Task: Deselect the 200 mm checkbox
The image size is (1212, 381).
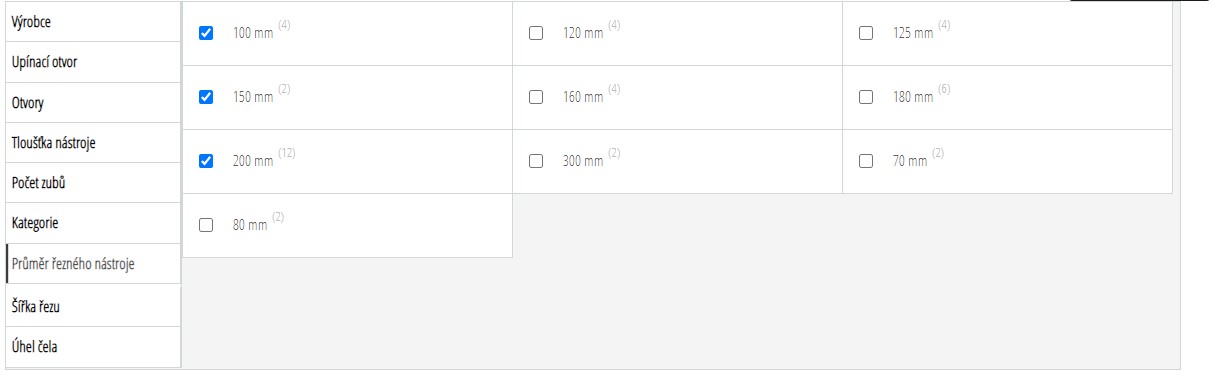Action: (207, 161)
